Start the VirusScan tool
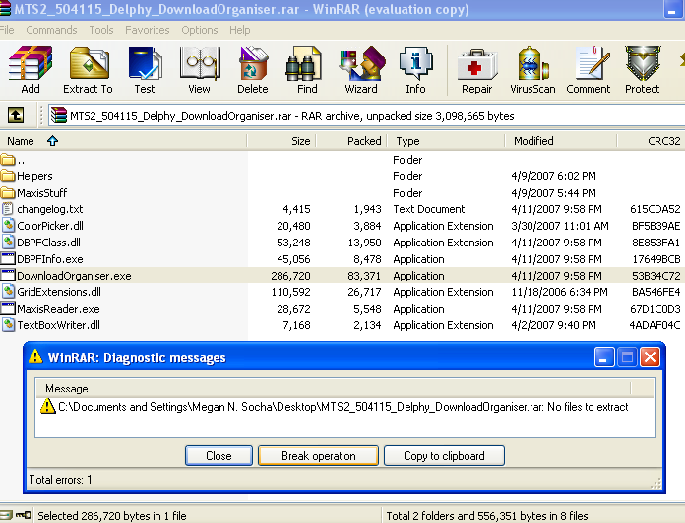 533,70
